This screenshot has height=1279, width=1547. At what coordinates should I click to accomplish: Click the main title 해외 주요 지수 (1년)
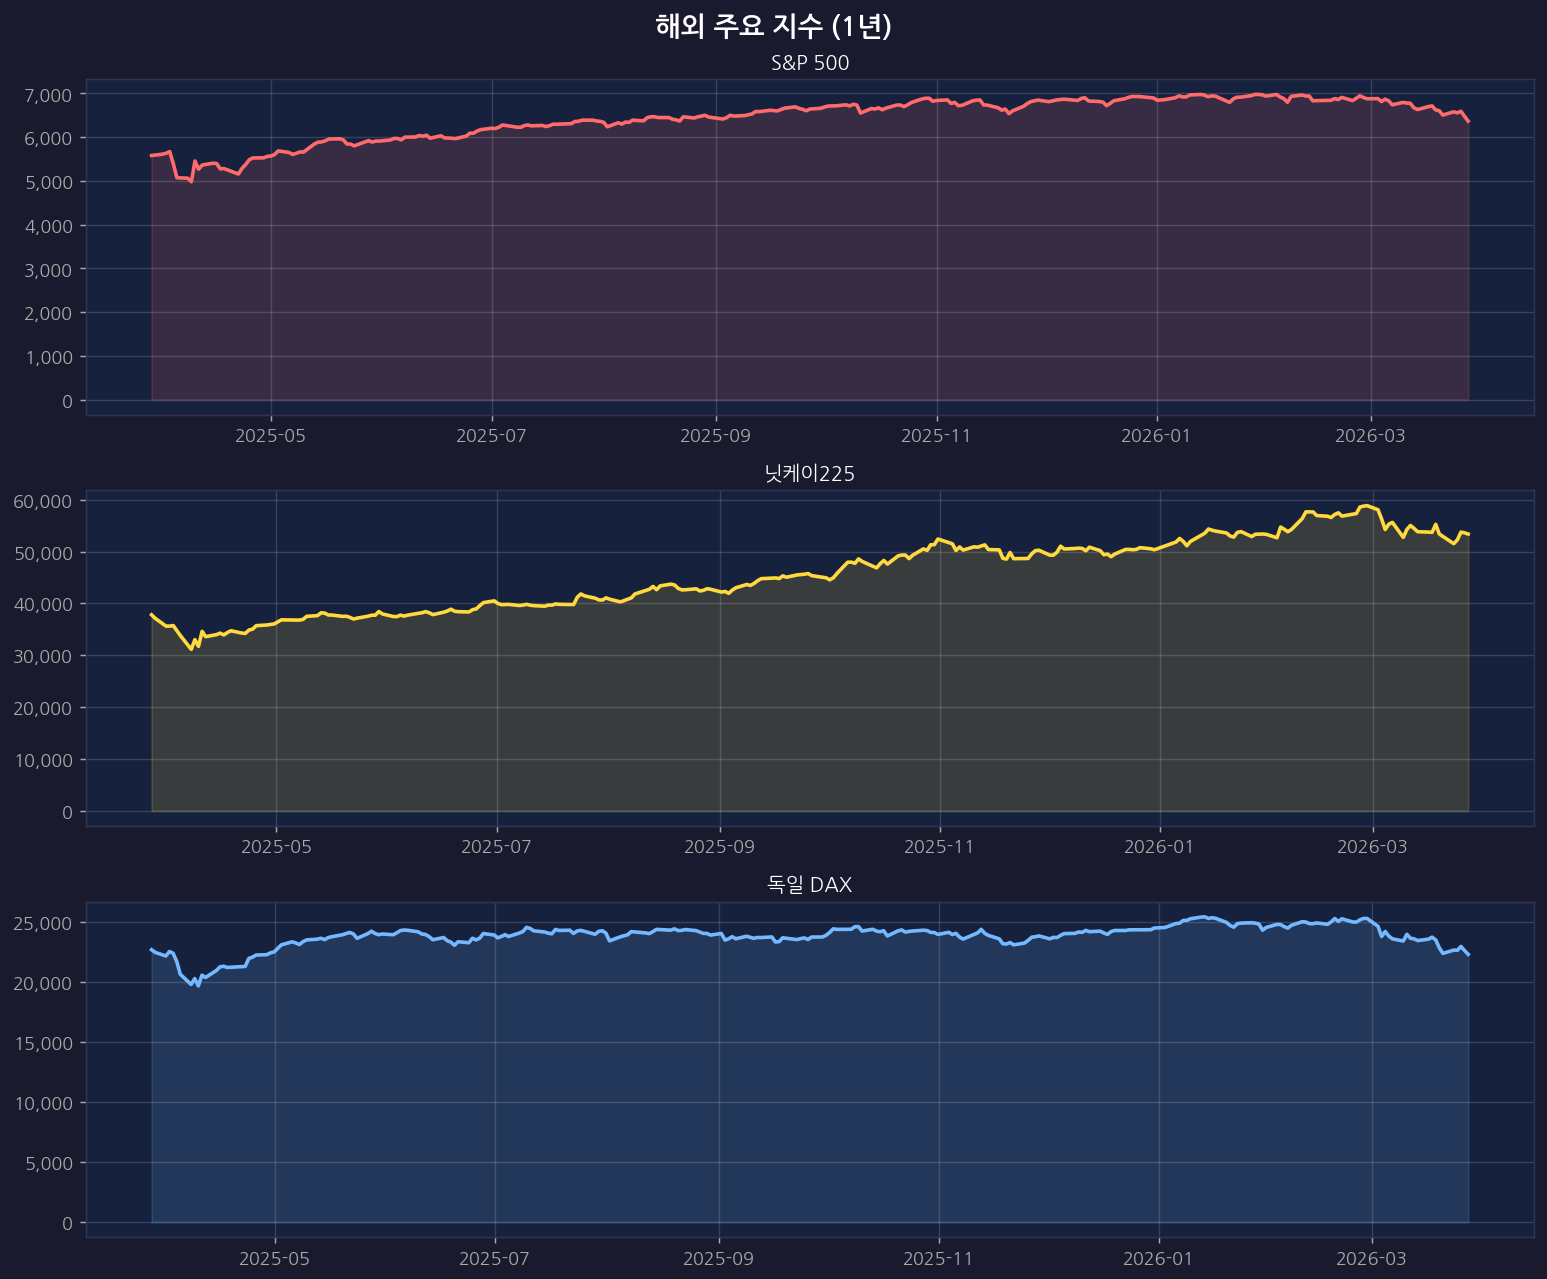(x=773, y=27)
